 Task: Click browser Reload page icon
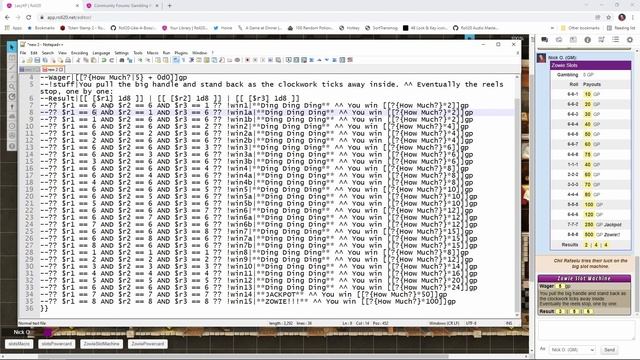[x=29, y=17]
